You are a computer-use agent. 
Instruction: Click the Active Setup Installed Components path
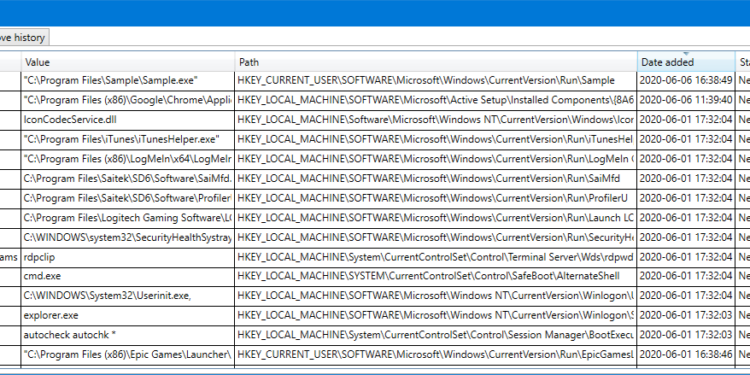(x=436, y=100)
